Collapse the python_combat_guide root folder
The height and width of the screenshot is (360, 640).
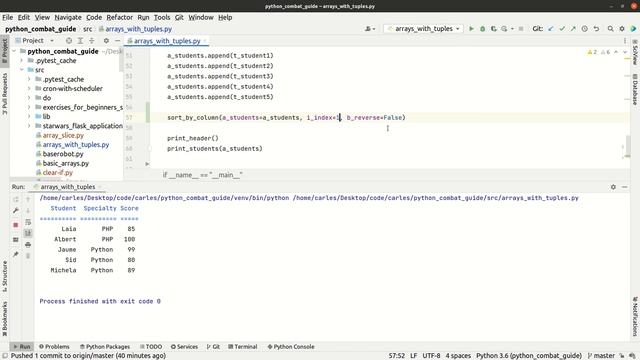pyautogui.click(x=14, y=51)
